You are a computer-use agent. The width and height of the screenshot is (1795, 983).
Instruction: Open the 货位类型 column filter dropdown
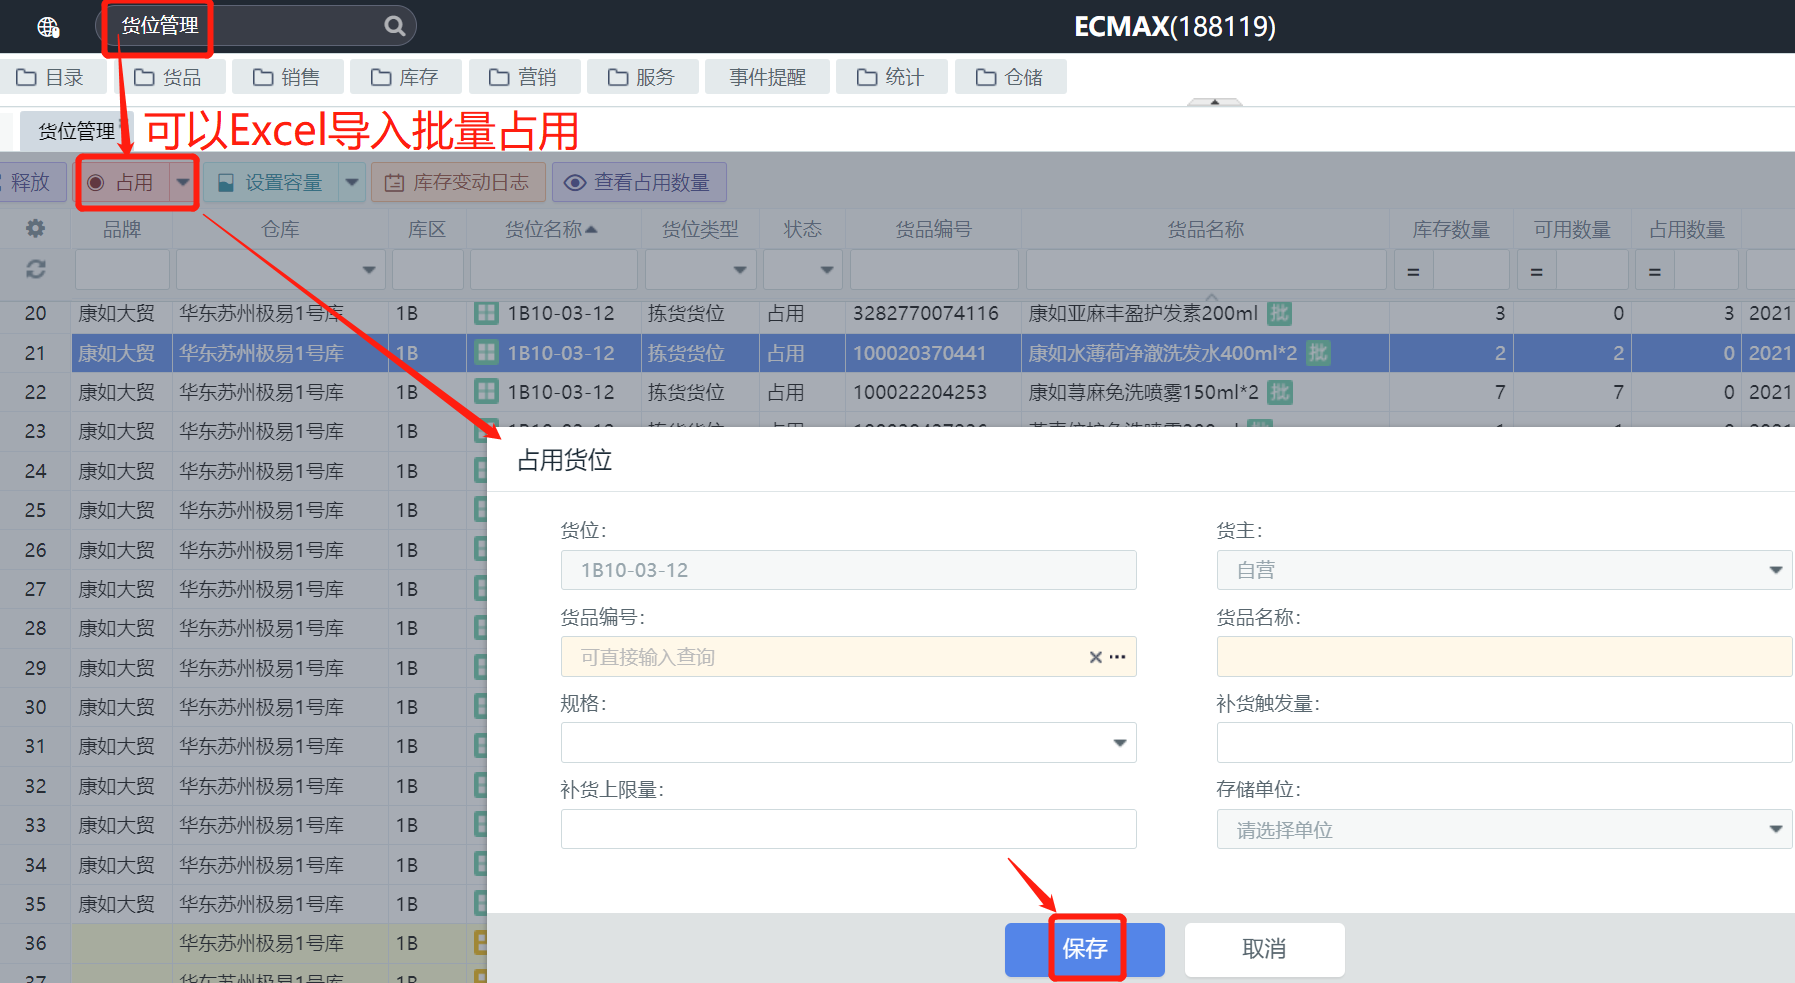click(x=740, y=270)
